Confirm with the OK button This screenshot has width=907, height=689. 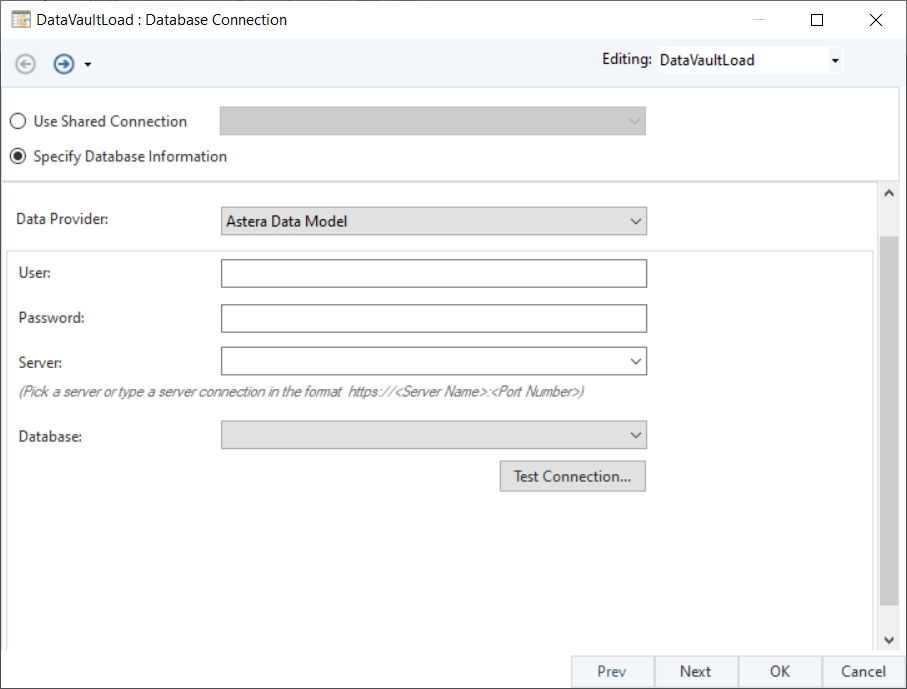click(780, 672)
